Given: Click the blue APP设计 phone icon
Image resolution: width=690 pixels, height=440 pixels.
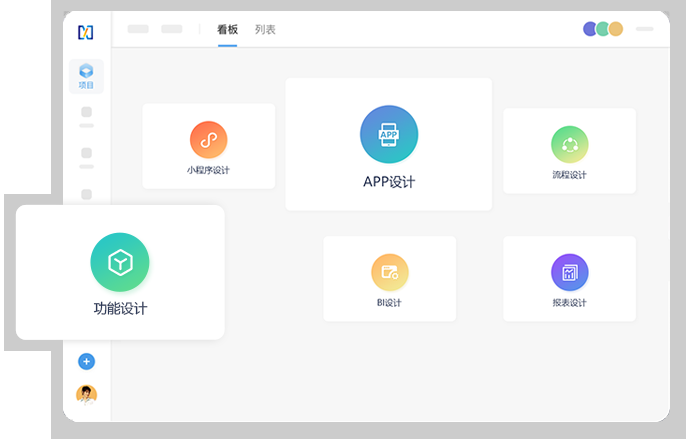Looking at the screenshot, I should pyautogui.click(x=389, y=134).
